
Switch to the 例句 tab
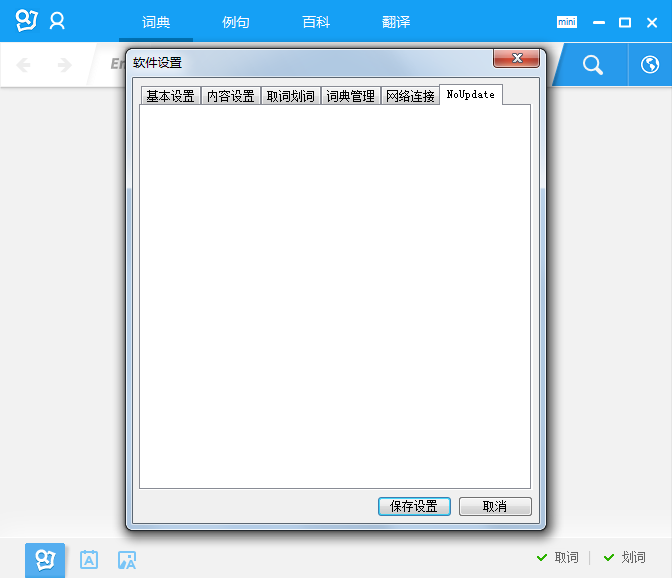236,22
